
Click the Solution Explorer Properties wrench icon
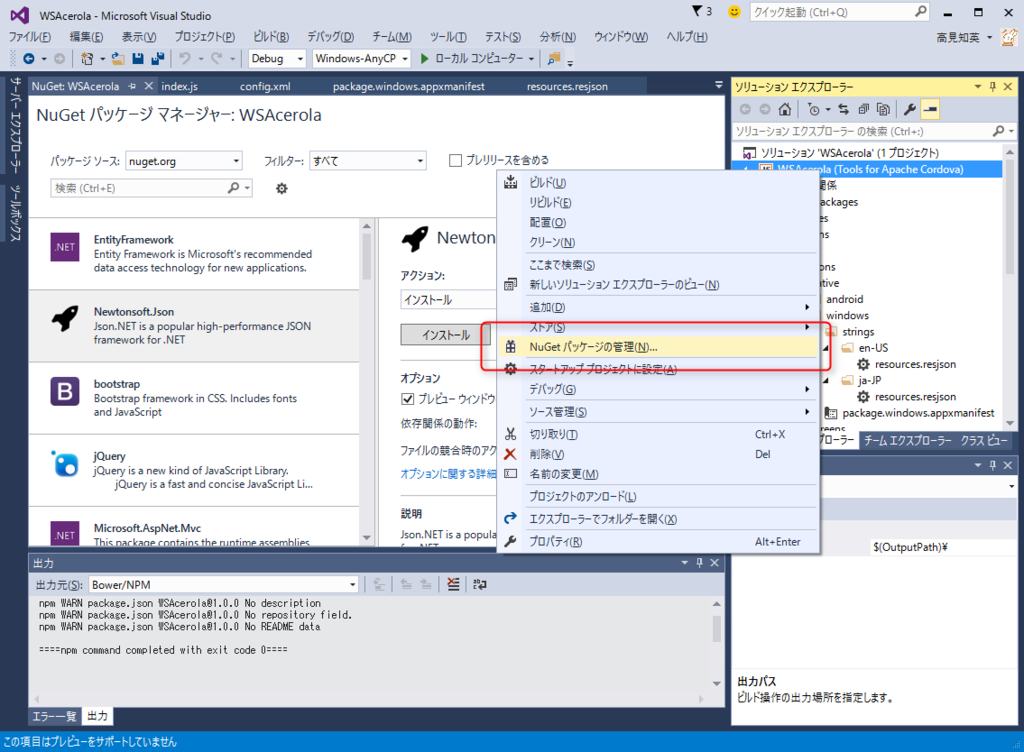(910, 109)
